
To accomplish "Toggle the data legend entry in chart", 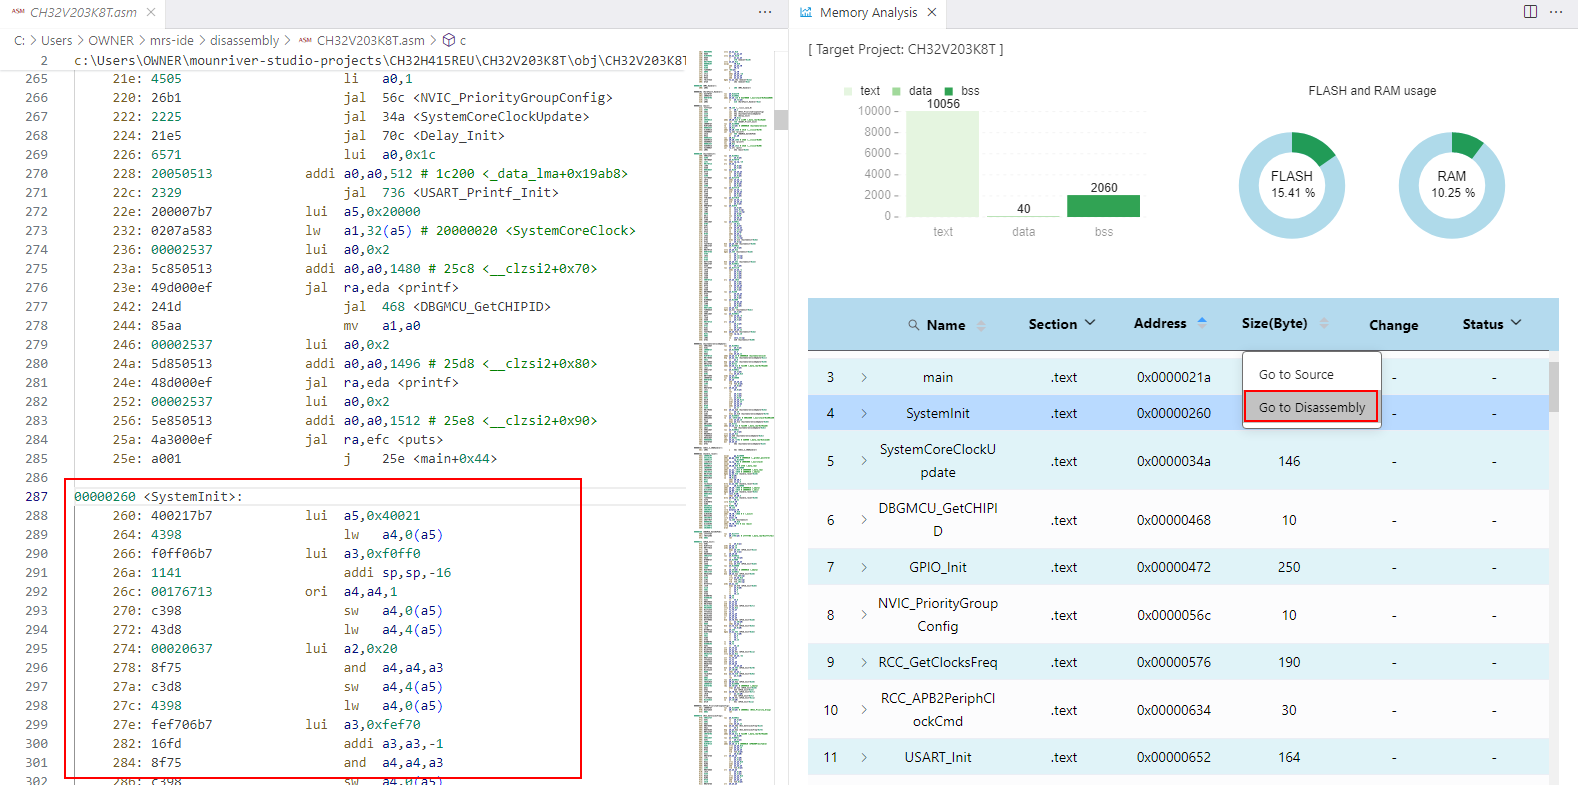I will [x=912, y=91].
